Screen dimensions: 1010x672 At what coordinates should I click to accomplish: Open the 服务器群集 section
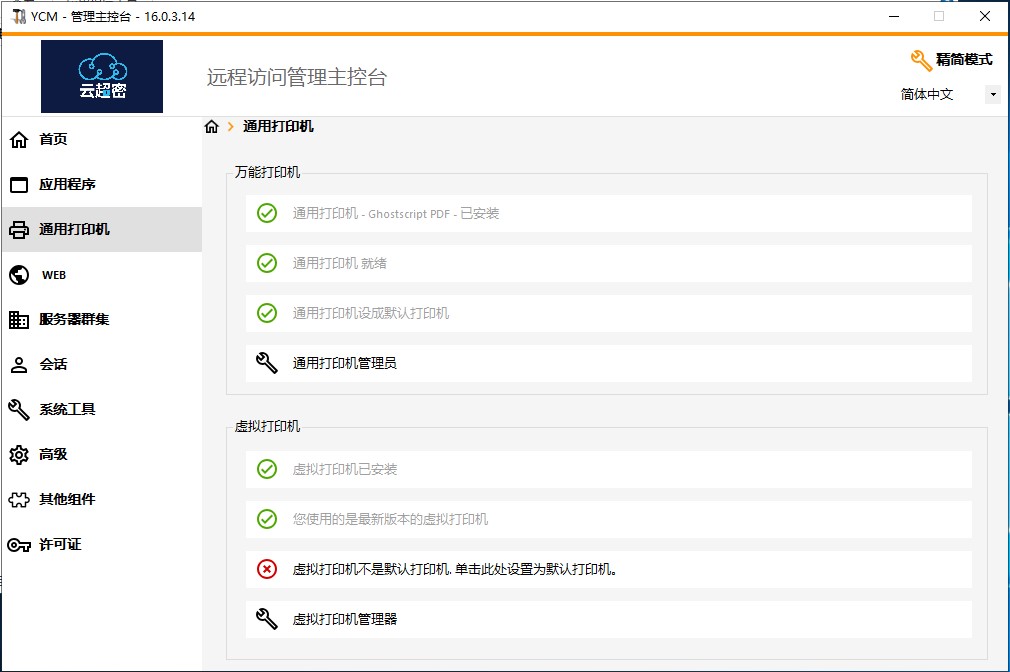[102, 320]
